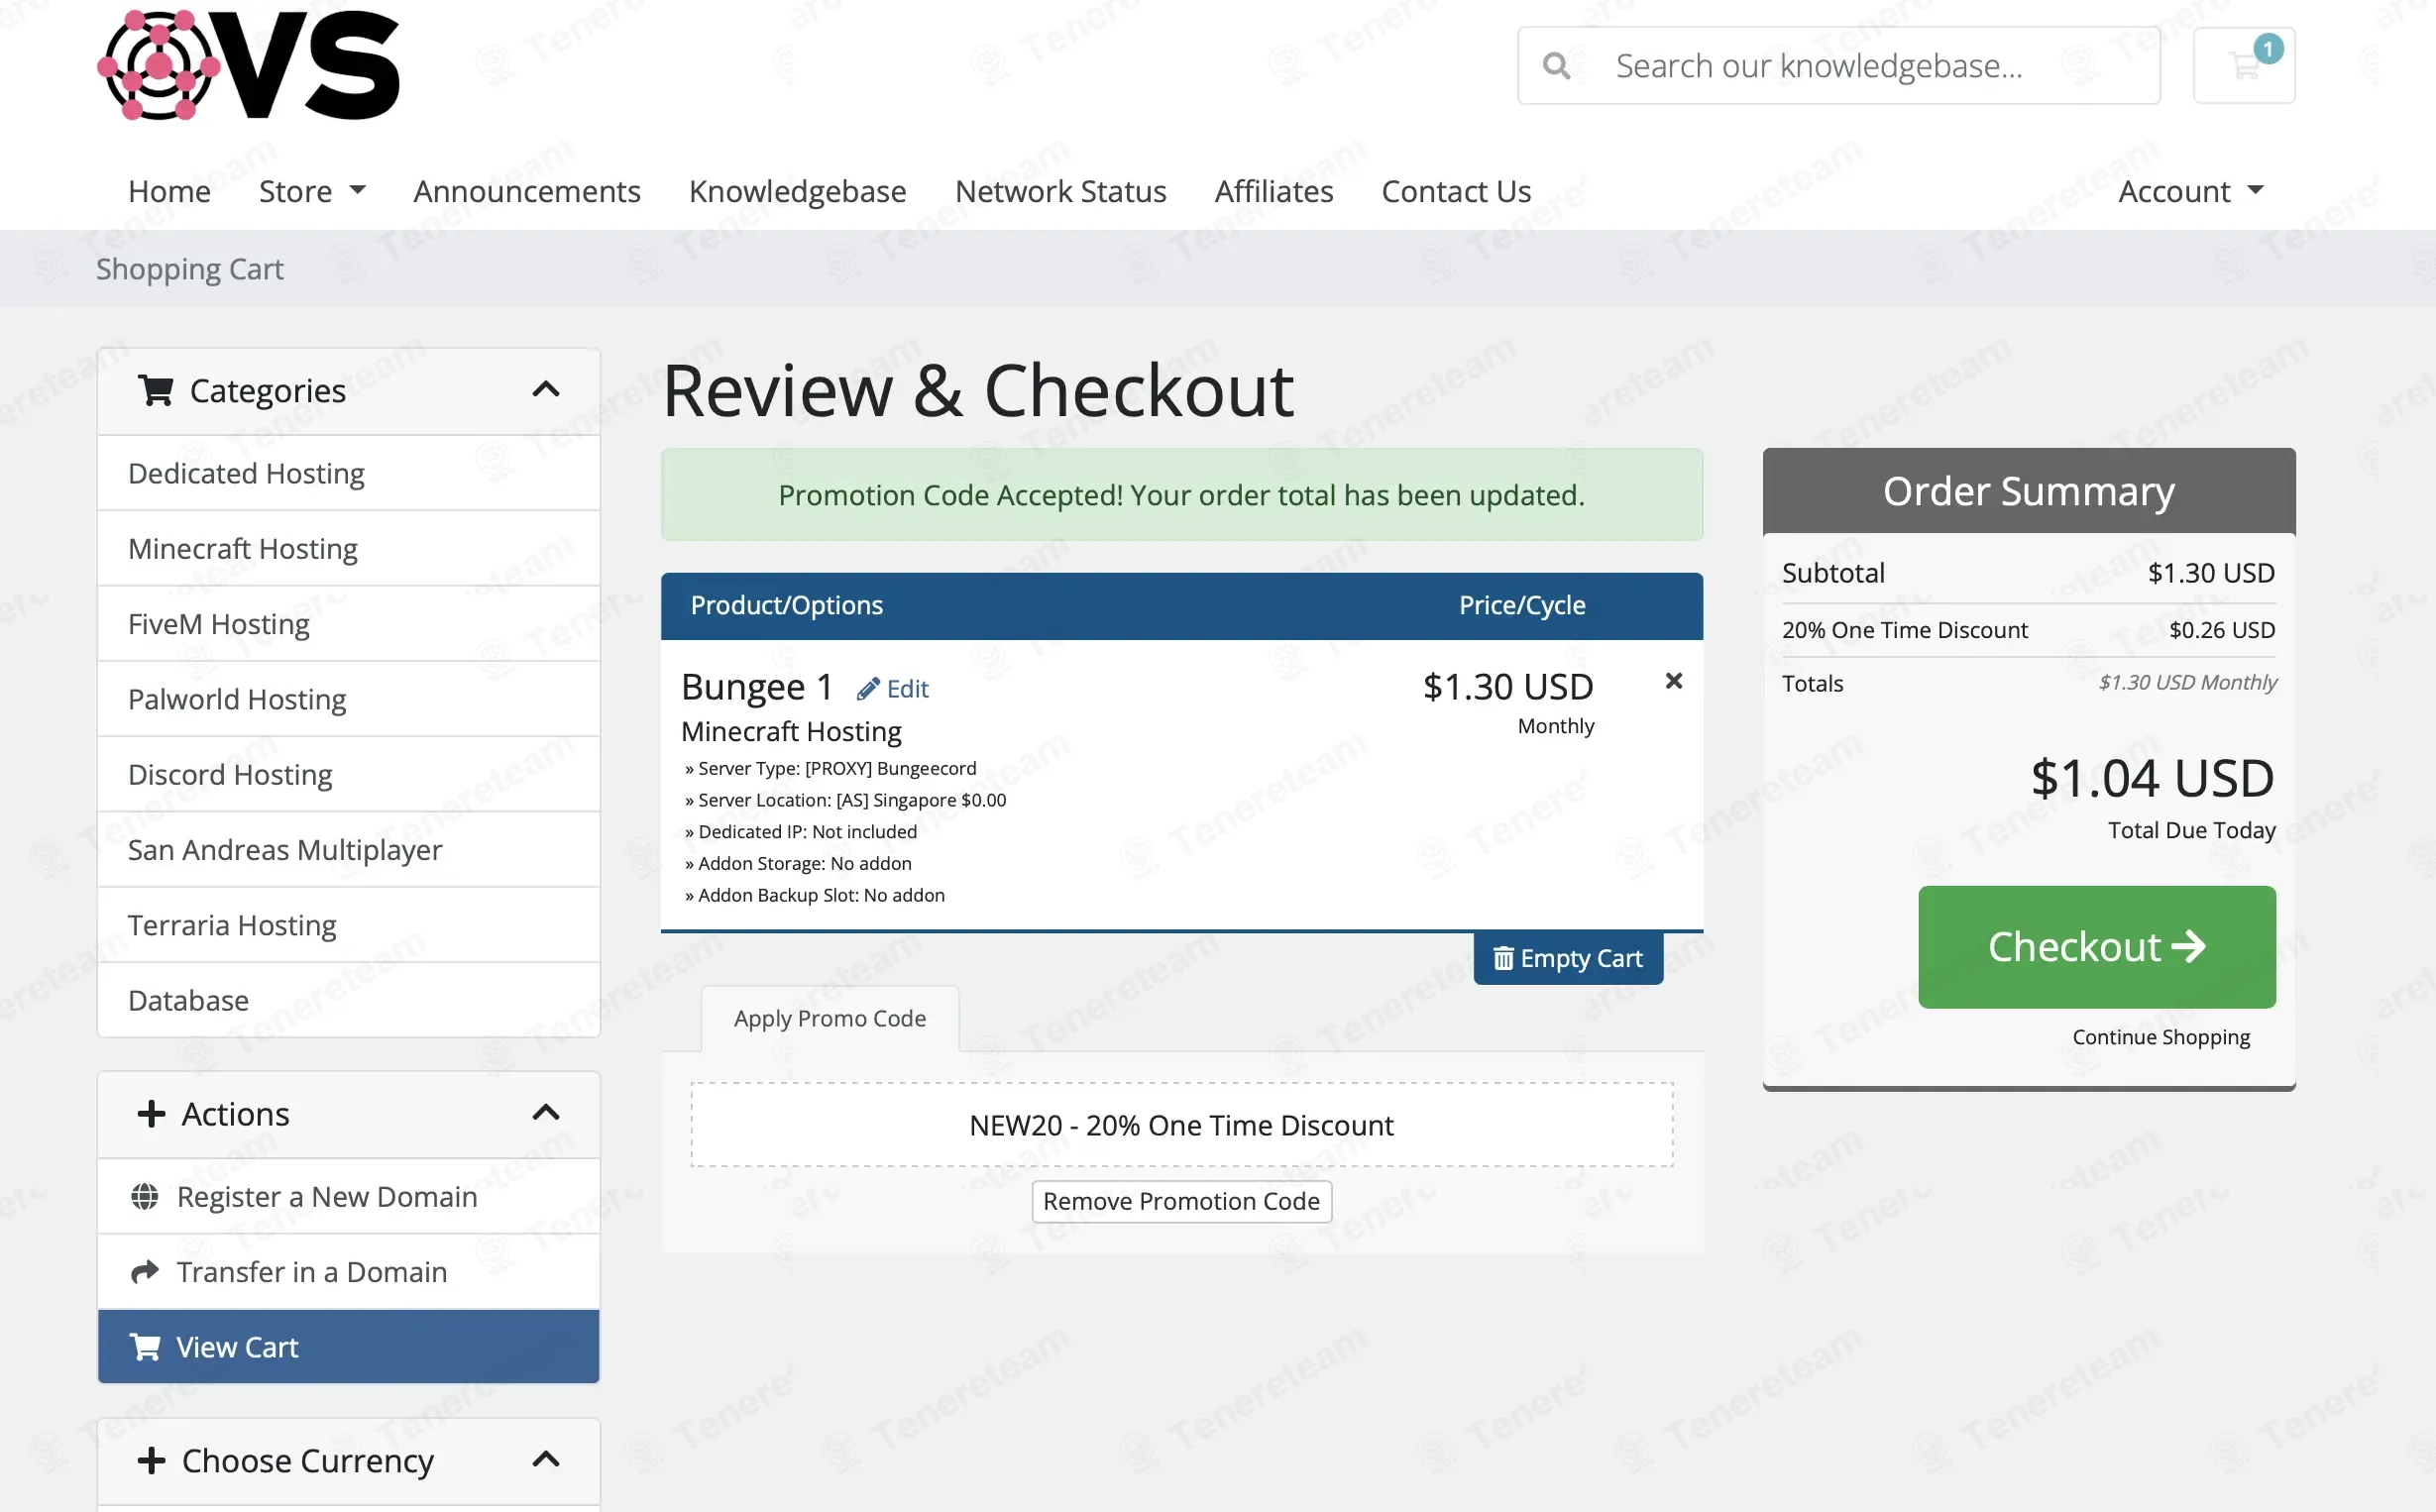Viewport: 2436px width, 1512px height.
Task: Open San Andreas Multiplayer category
Action: tap(348, 849)
